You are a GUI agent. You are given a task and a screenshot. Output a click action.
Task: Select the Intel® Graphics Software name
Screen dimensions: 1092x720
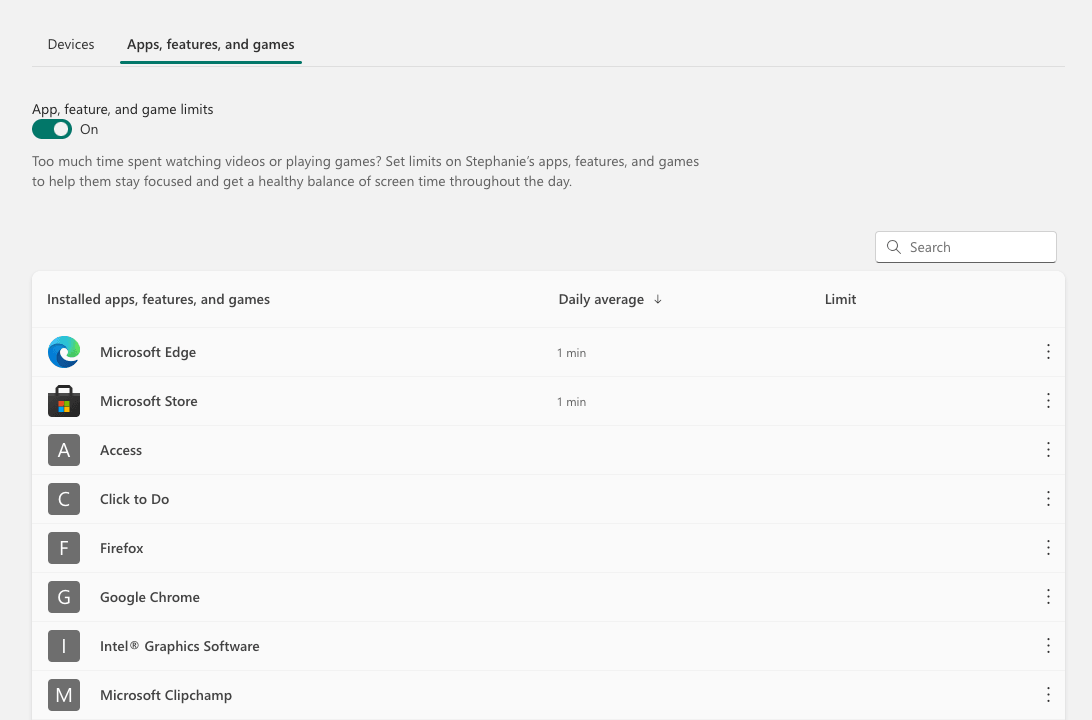tap(180, 646)
